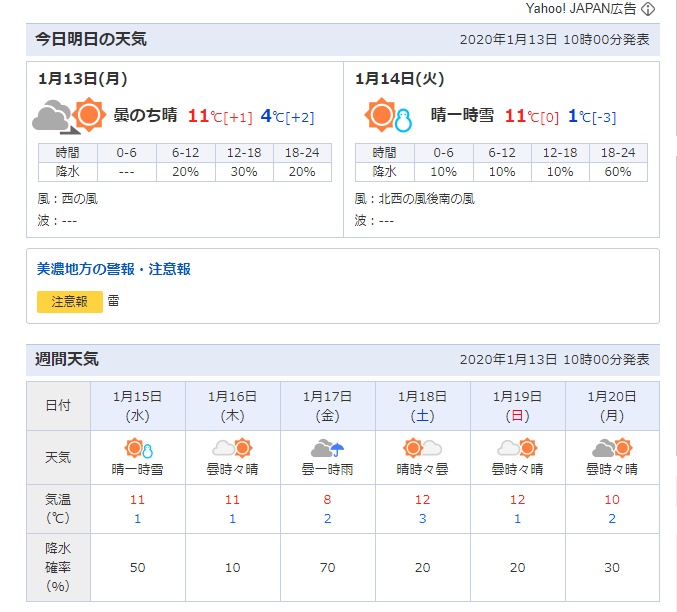
Task: Open the 美濃地方の警報・注意報 link
Action: [x=113, y=269]
